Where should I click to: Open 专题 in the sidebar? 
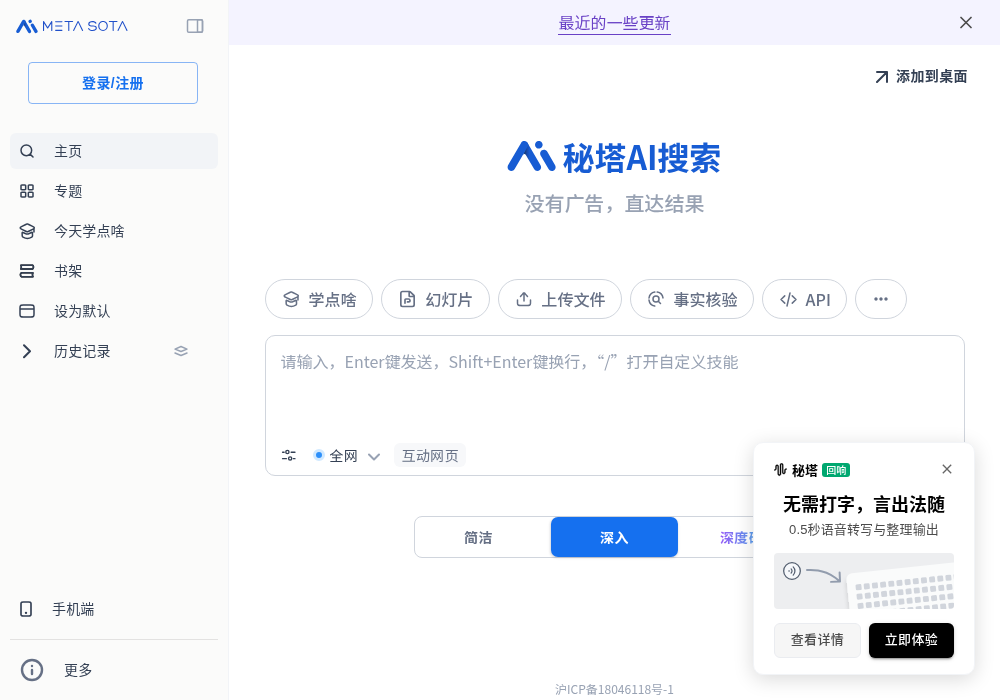[x=114, y=191]
